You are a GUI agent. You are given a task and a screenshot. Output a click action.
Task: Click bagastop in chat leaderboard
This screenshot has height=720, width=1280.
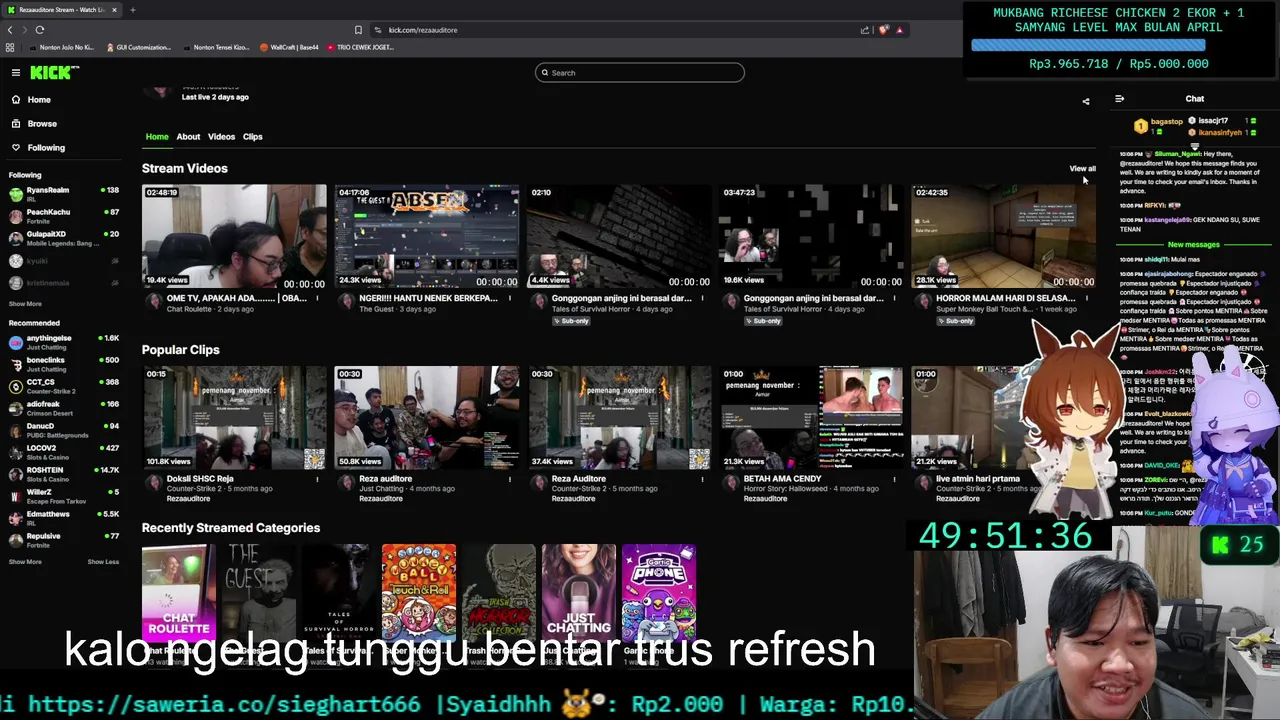pos(1166,122)
